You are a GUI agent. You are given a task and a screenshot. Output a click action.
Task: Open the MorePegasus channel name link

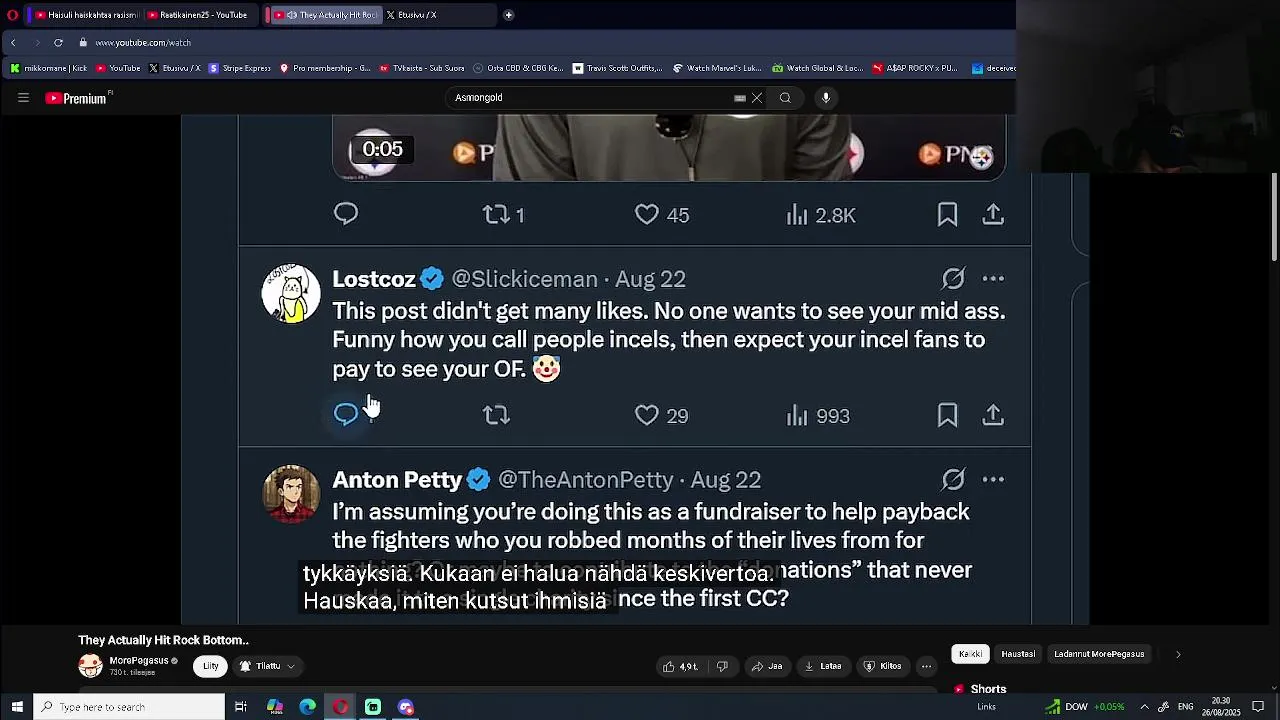(x=138, y=661)
